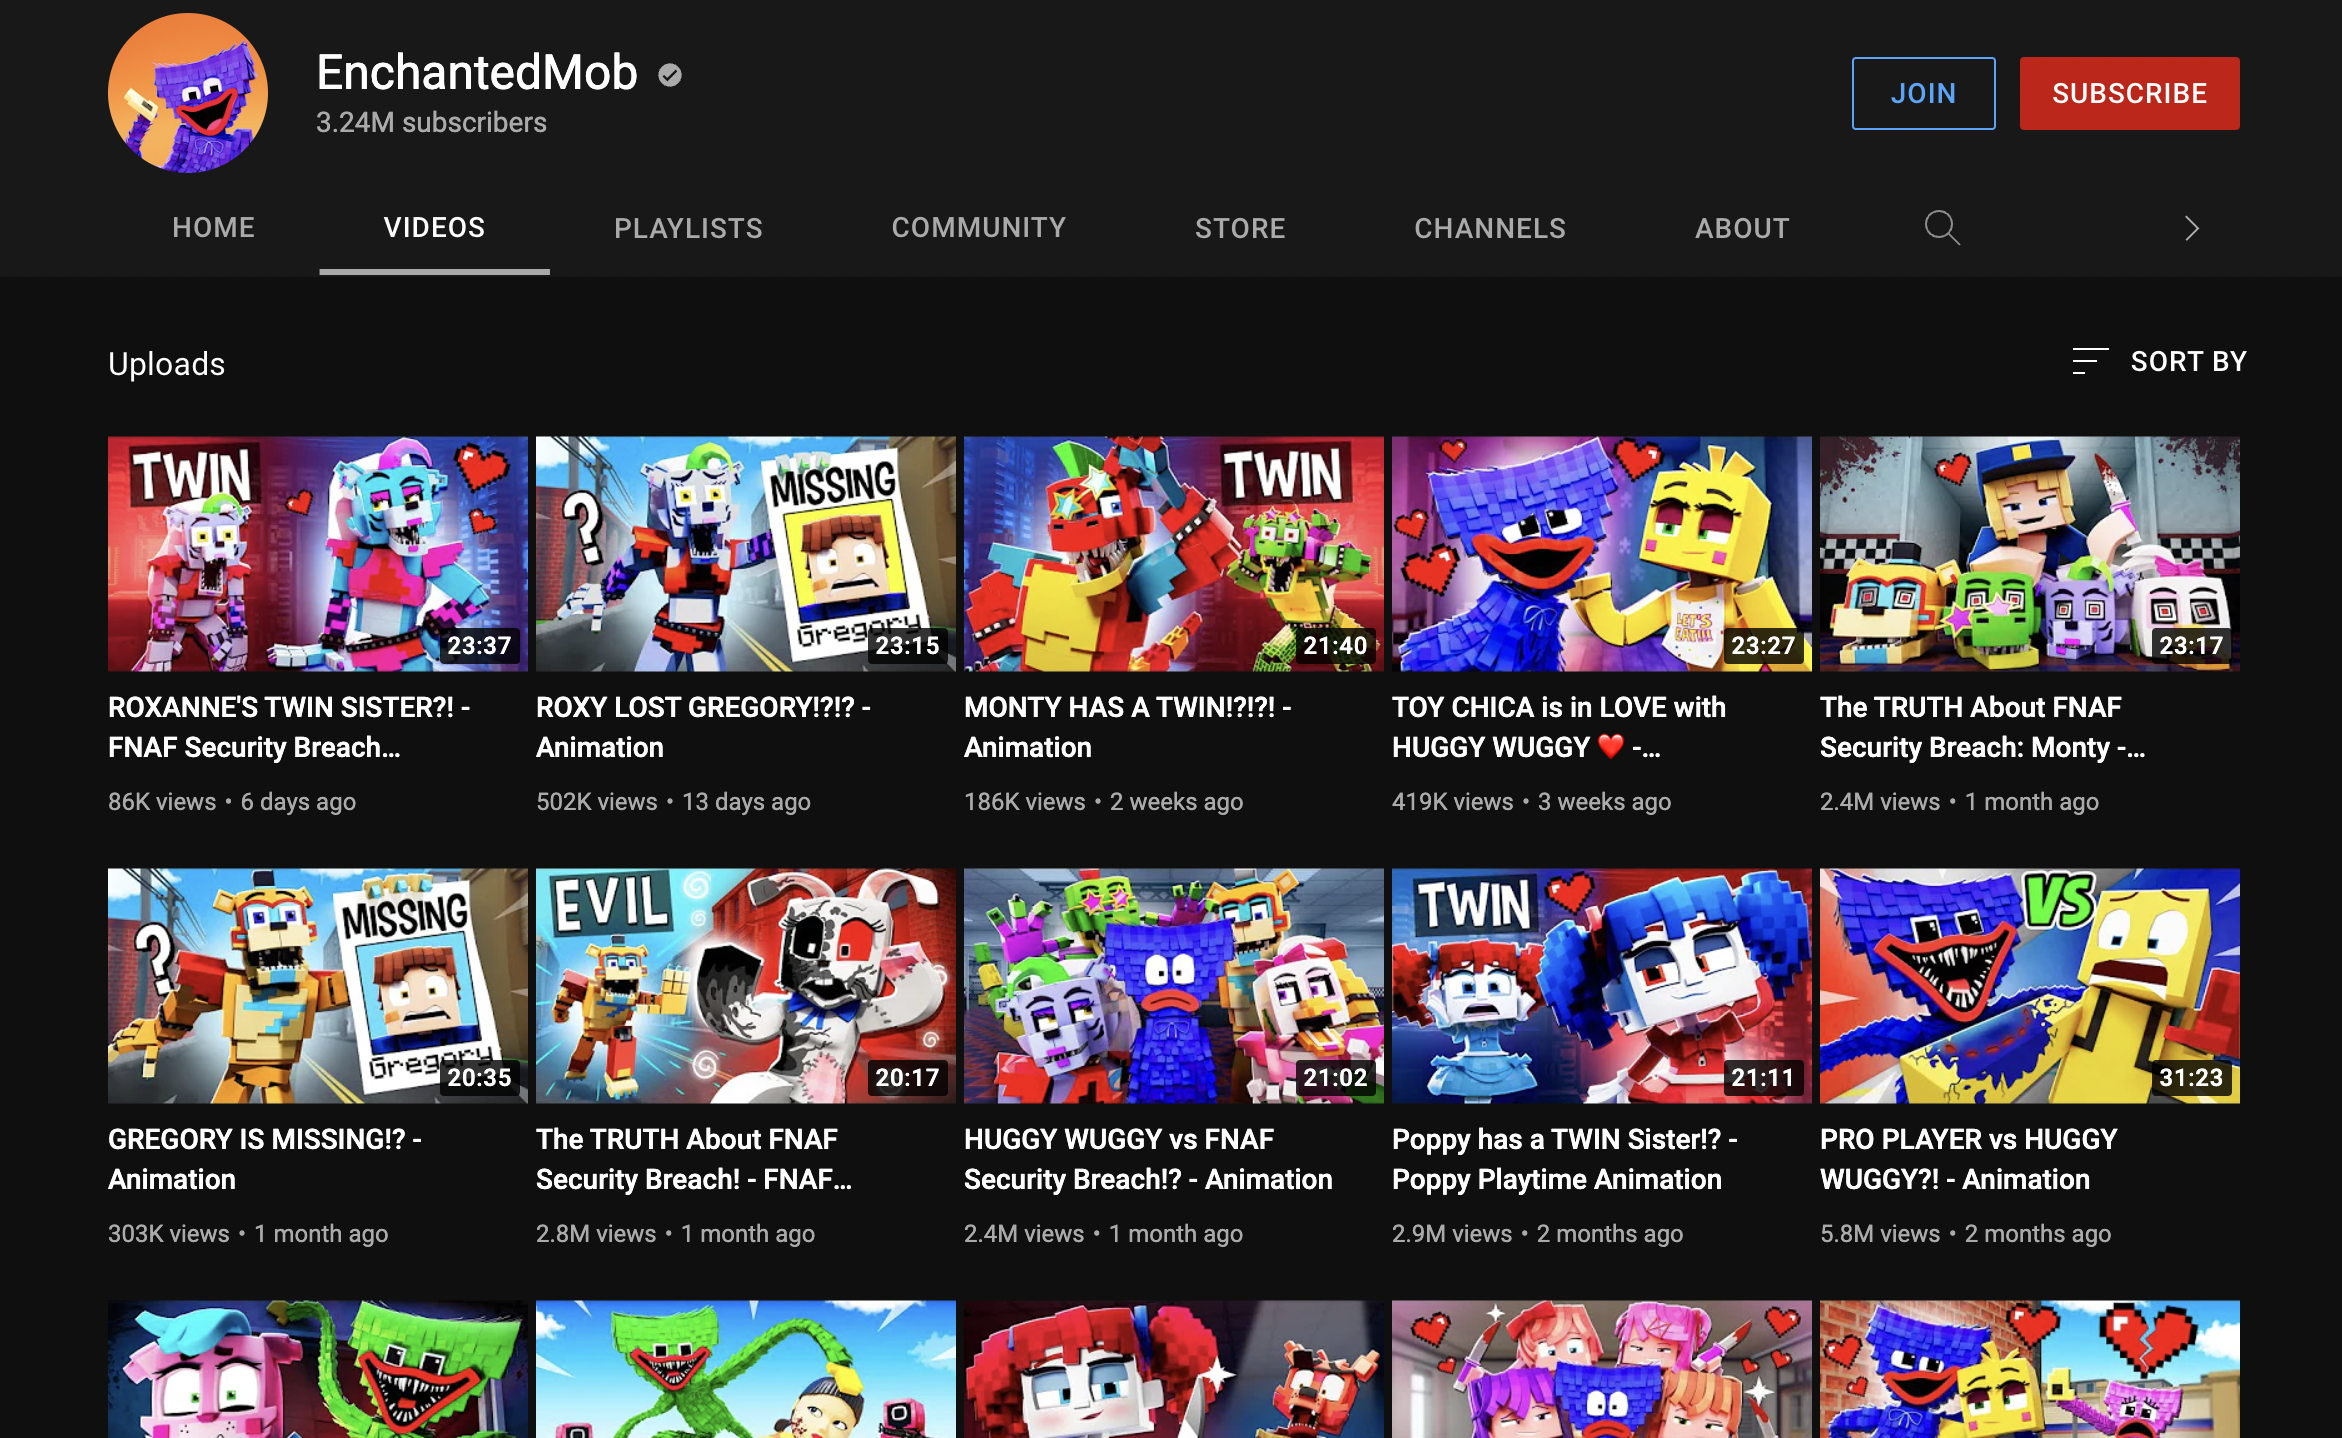Viewport: 2342px width, 1438px height.
Task: Switch to the PLAYLISTS tab
Action: 688,228
